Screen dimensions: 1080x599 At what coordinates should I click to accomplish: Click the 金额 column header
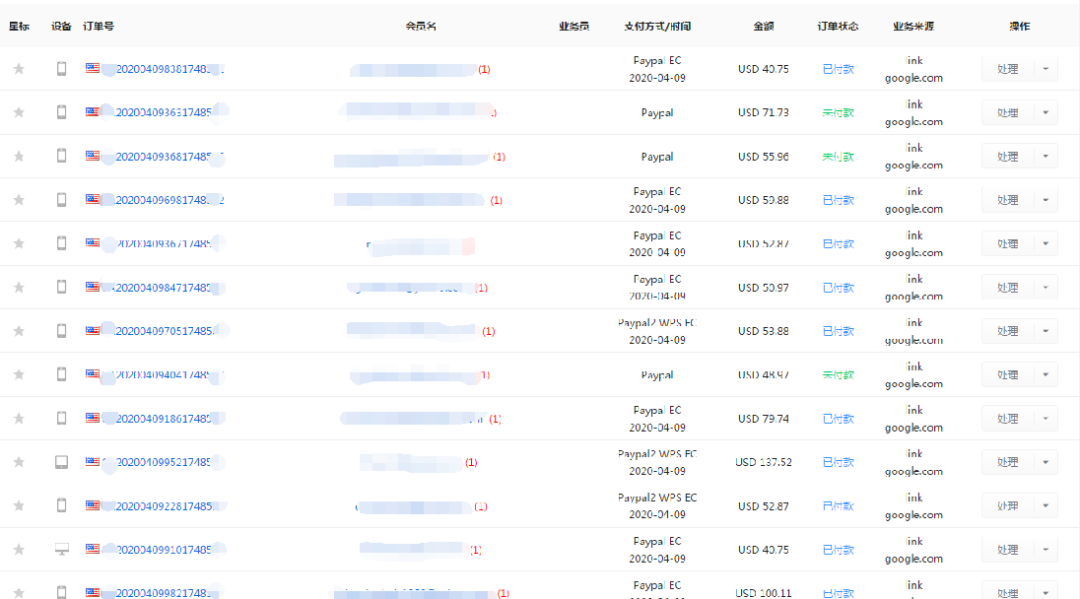click(x=763, y=26)
